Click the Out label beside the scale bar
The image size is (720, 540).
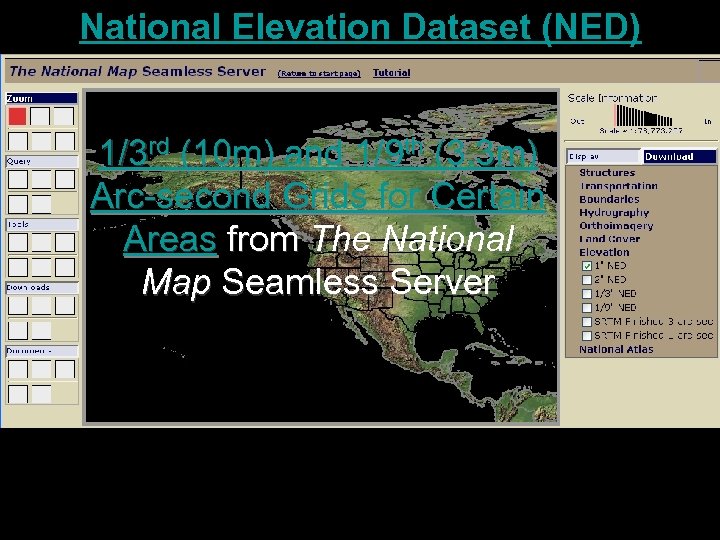pos(577,121)
